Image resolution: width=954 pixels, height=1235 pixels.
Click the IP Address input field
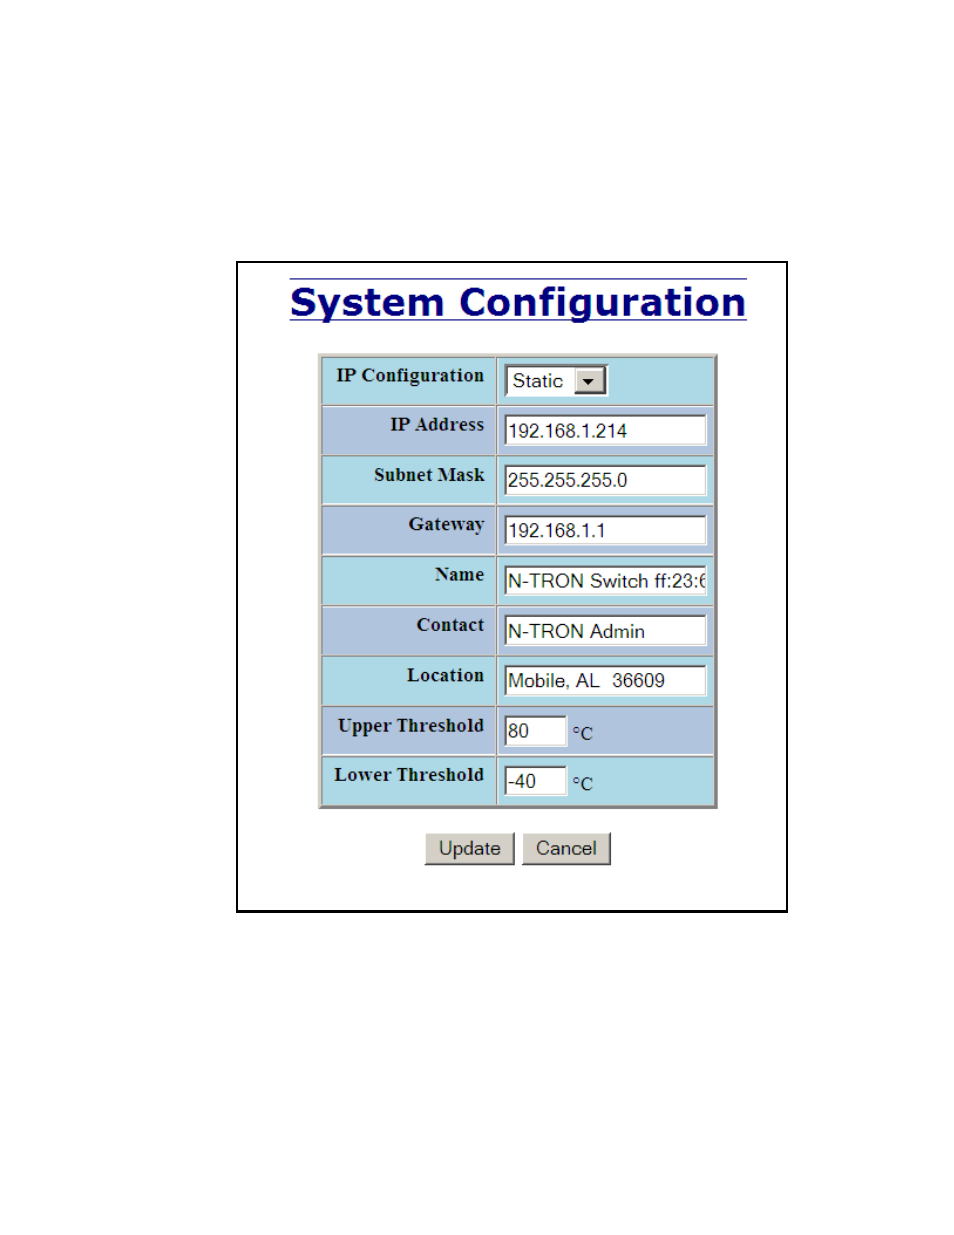tap(605, 431)
